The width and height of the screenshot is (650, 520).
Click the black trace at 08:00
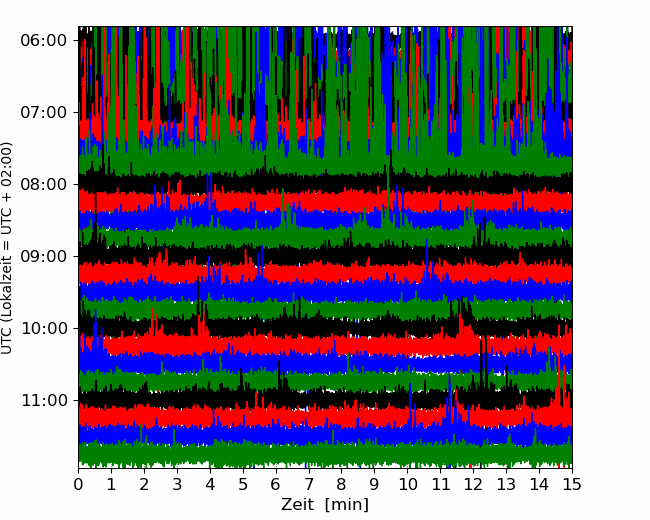[325, 182]
